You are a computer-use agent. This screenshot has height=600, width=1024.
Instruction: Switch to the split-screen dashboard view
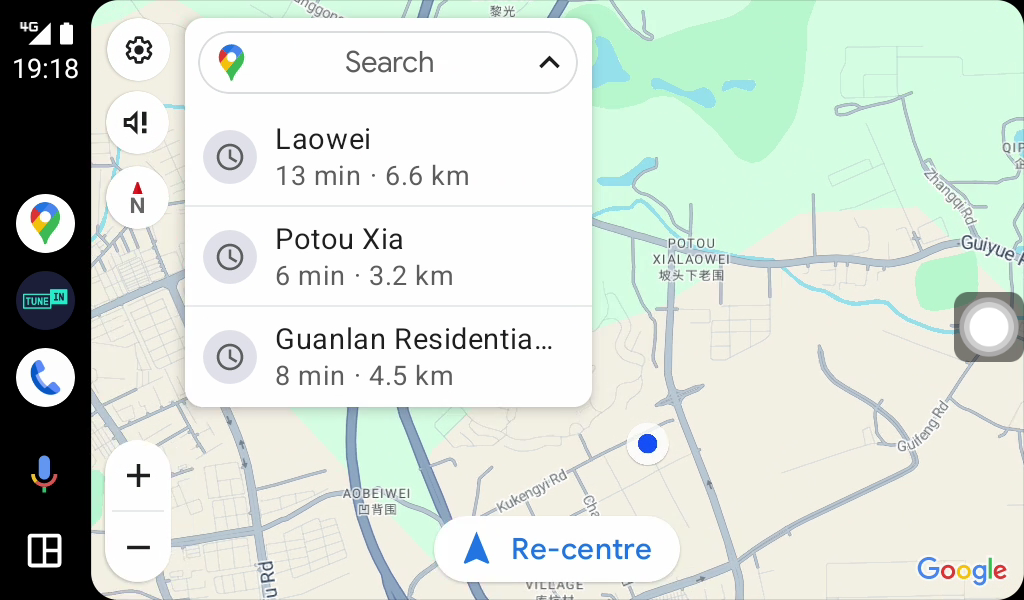click(44, 550)
